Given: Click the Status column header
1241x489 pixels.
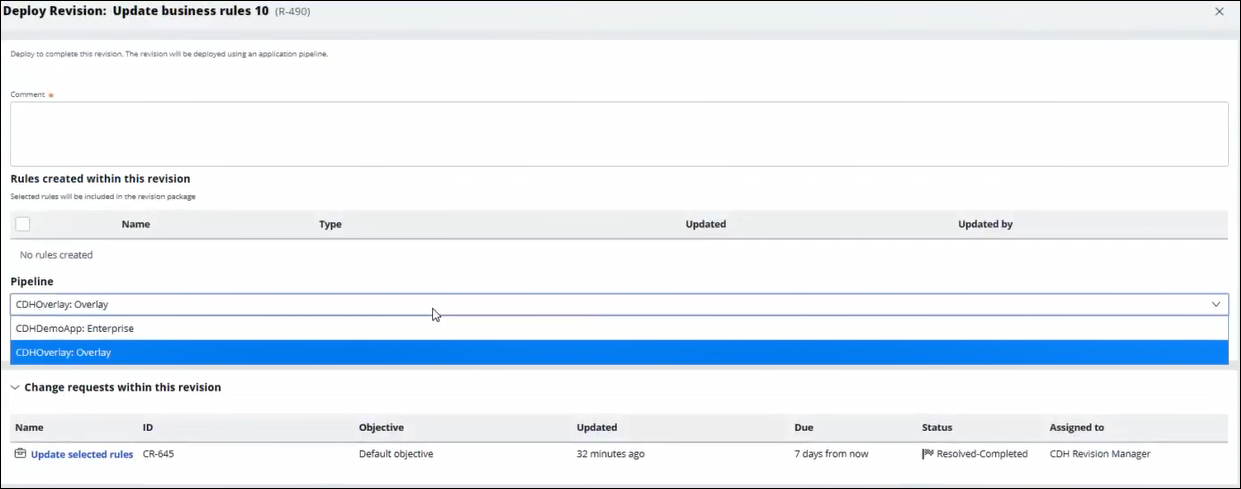Looking at the screenshot, I should [x=937, y=427].
